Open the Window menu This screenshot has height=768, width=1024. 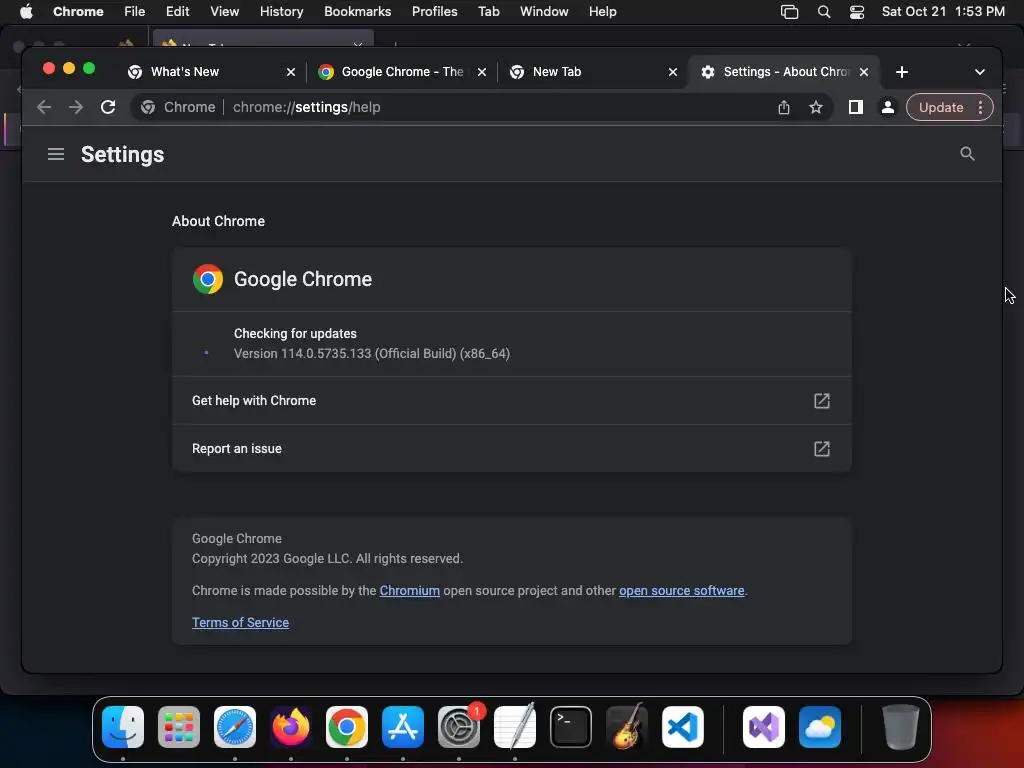(544, 12)
